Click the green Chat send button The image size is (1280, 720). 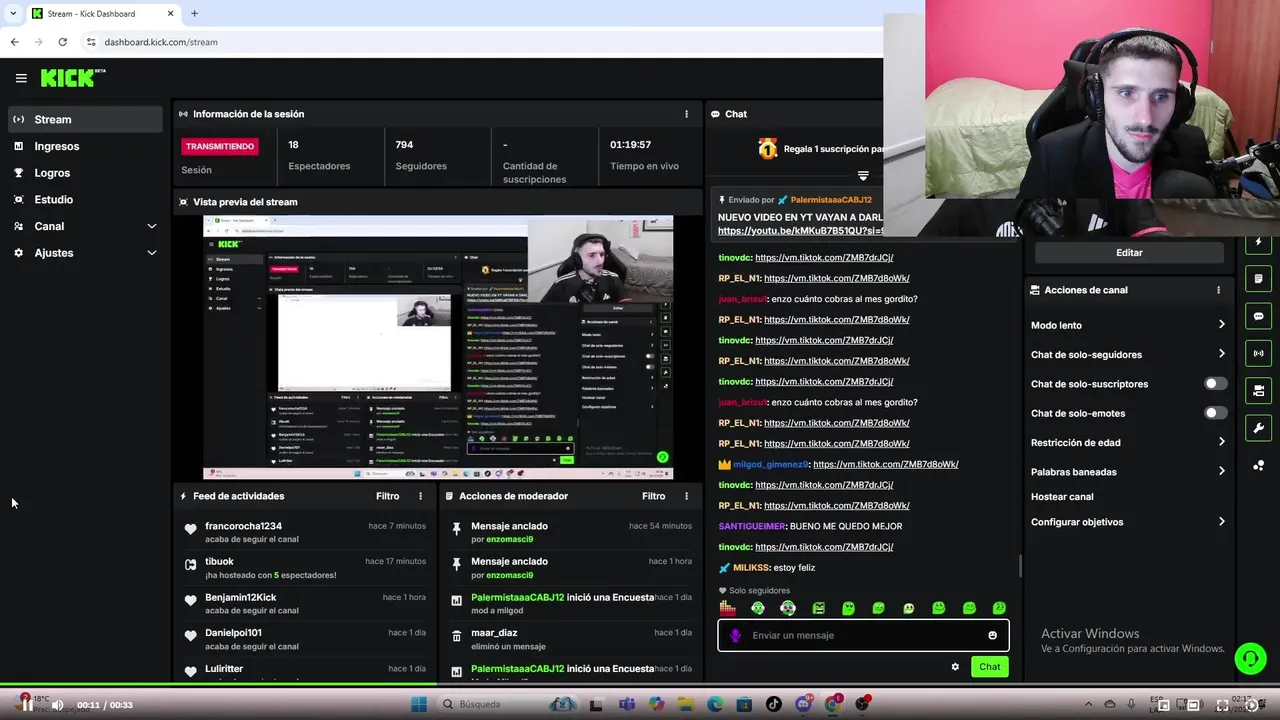coord(989,667)
